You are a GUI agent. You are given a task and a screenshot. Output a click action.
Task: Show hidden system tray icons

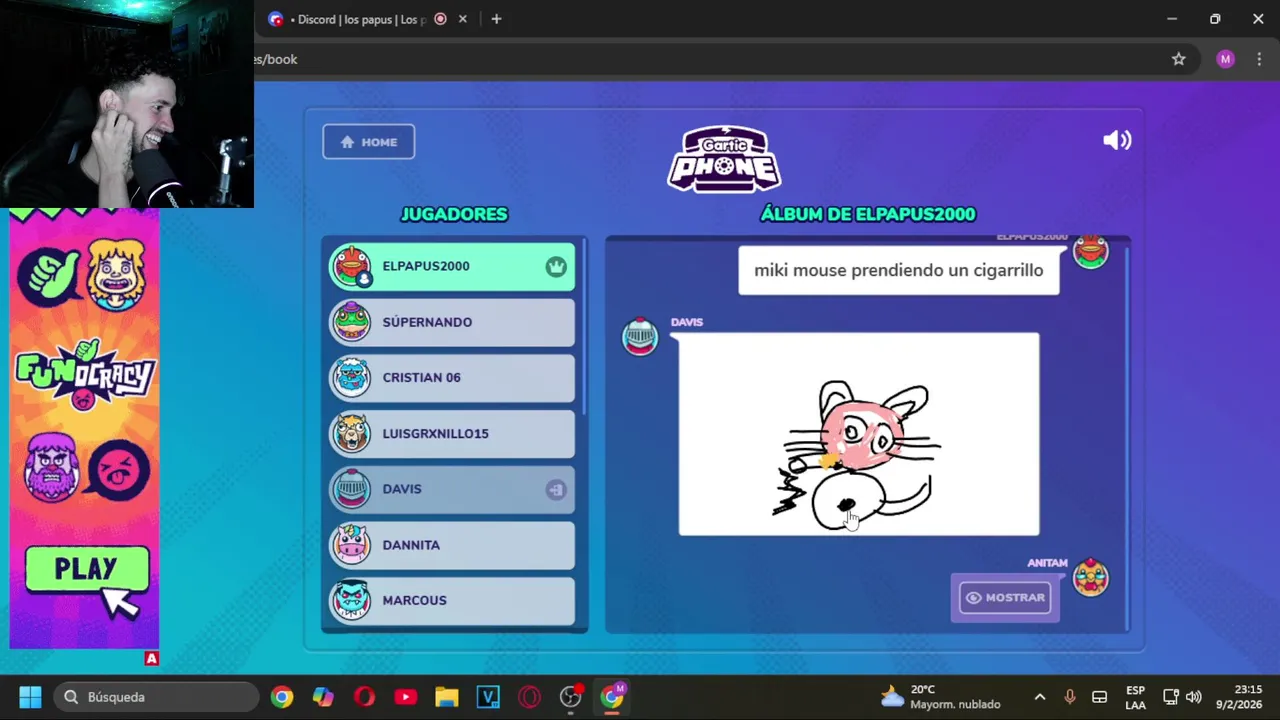1039,697
